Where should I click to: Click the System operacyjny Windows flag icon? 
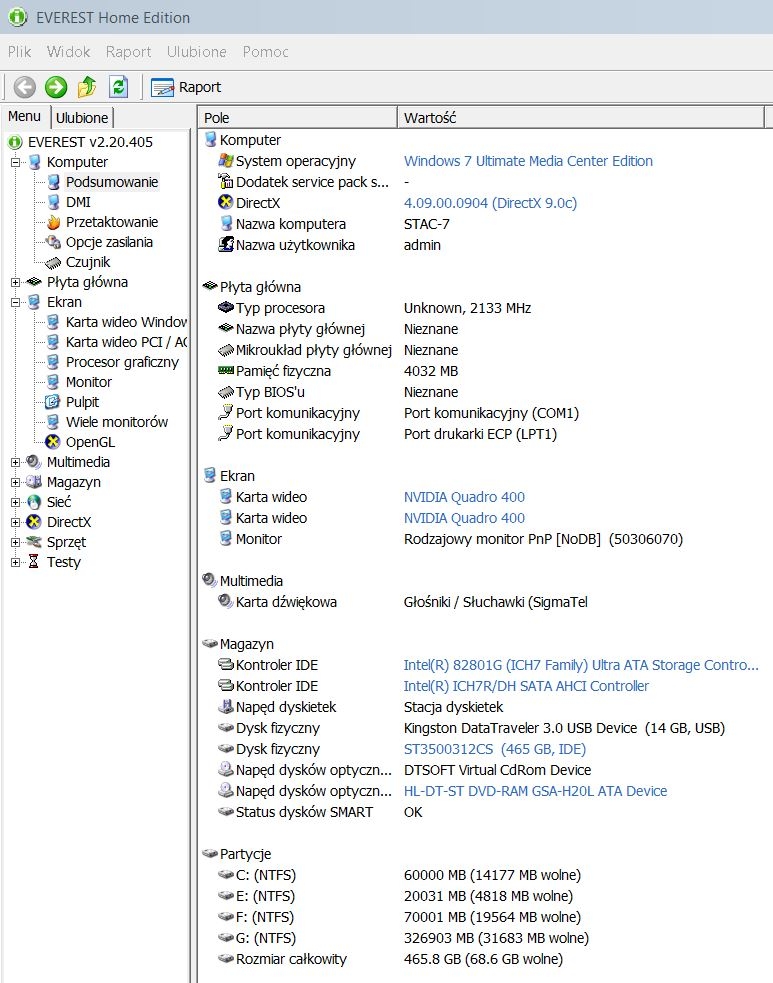point(226,161)
